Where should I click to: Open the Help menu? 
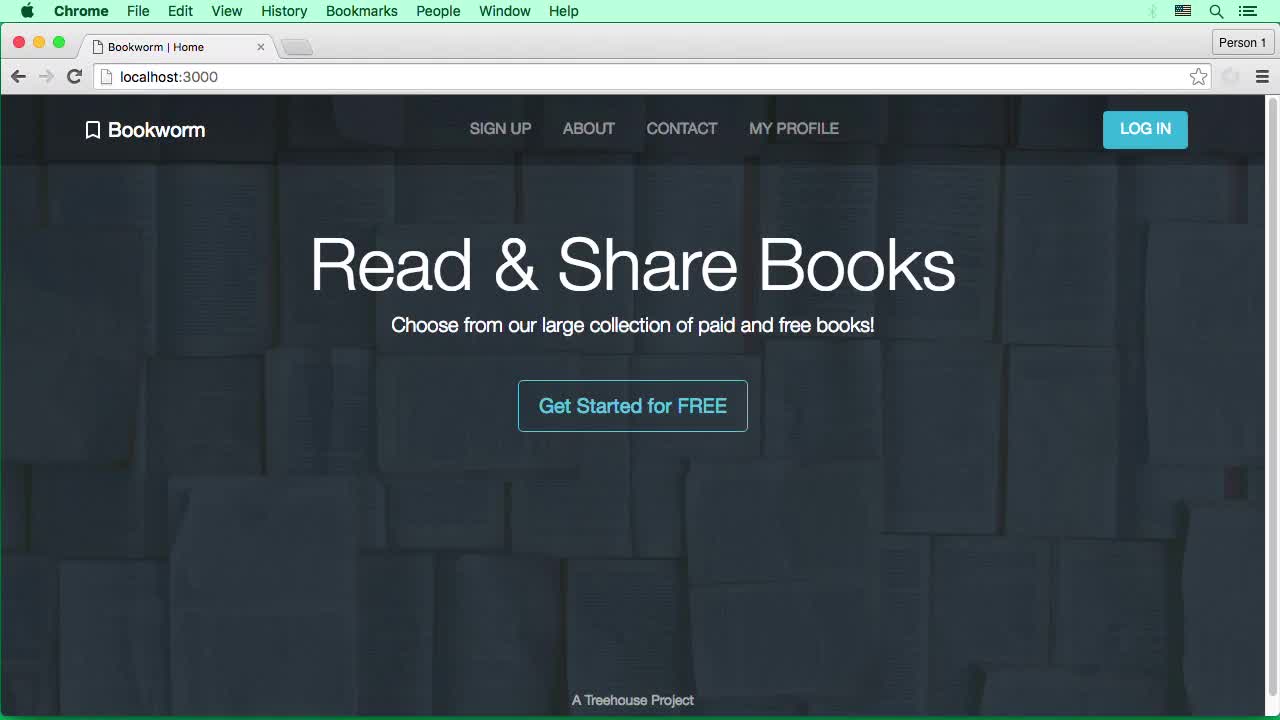click(x=564, y=11)
